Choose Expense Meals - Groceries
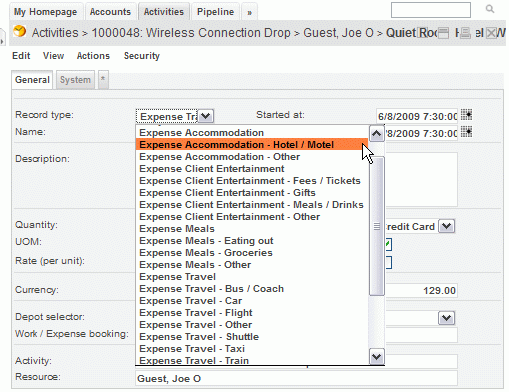 coord(252,253)
